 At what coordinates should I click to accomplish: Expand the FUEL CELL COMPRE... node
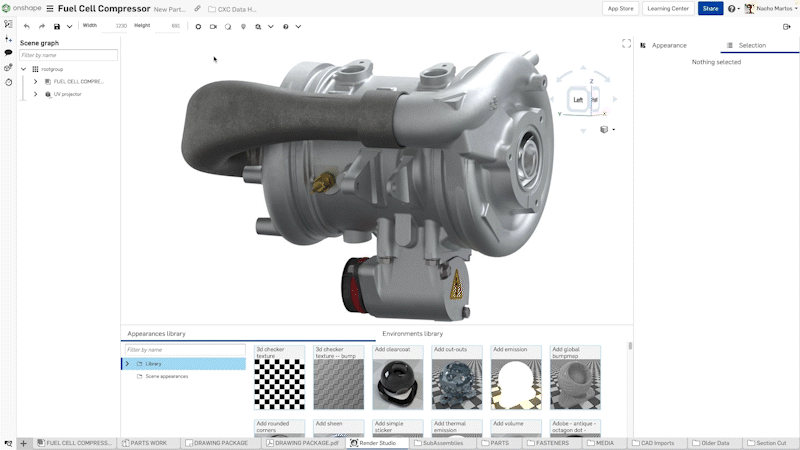tap(35, 82)
